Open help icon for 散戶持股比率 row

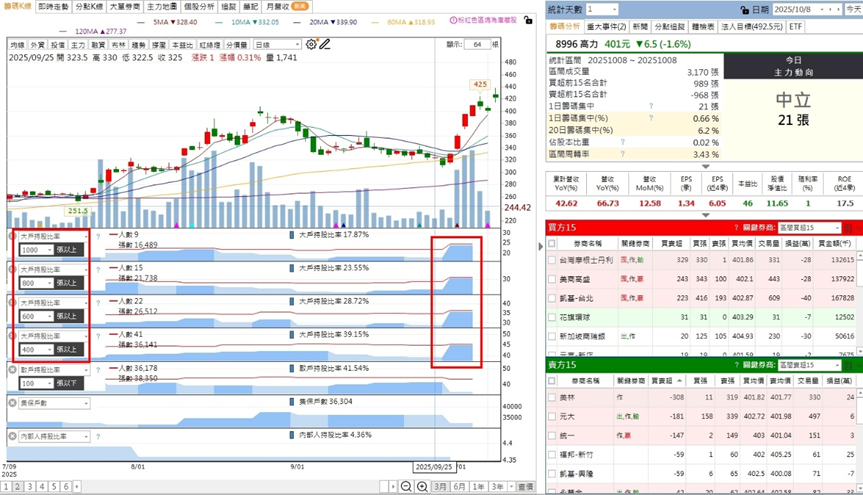click(x=98, y=369)
